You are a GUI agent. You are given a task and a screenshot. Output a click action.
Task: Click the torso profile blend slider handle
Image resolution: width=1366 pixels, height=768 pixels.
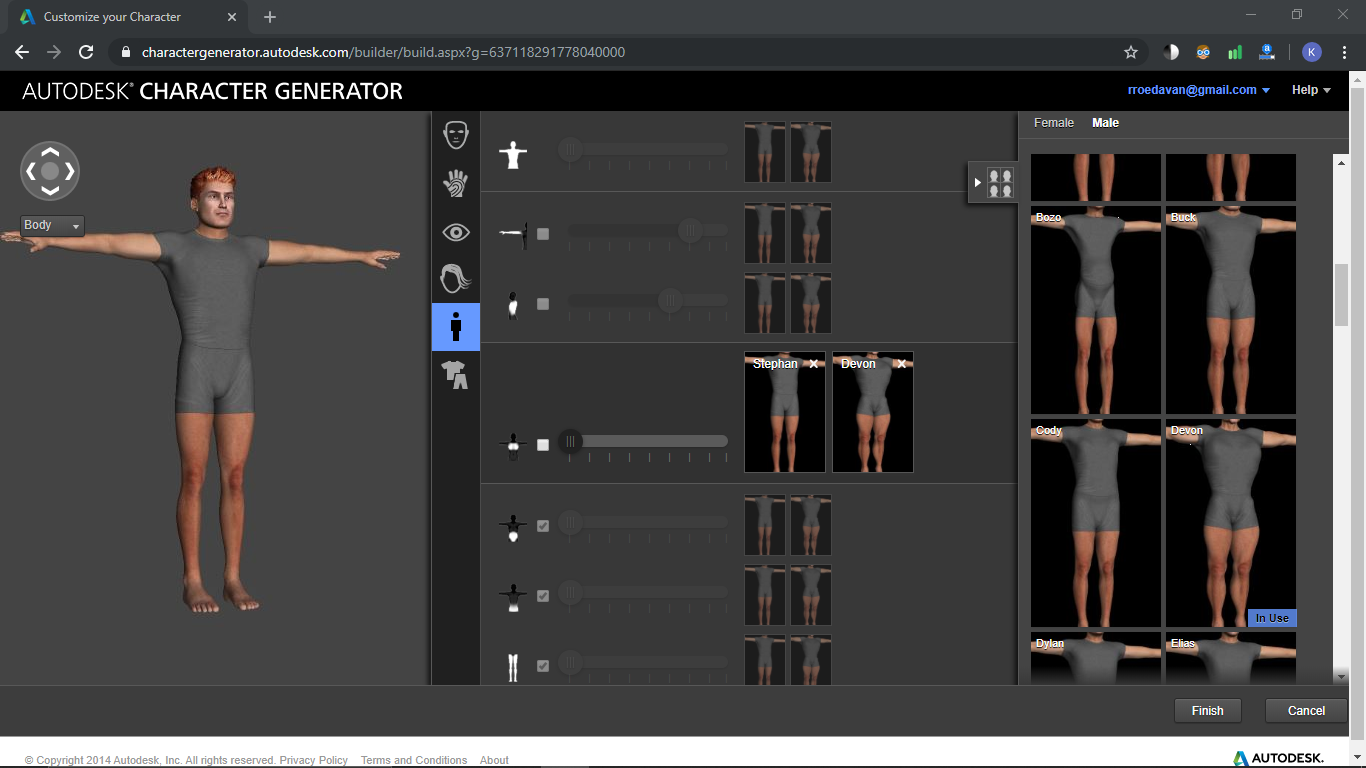670,300
